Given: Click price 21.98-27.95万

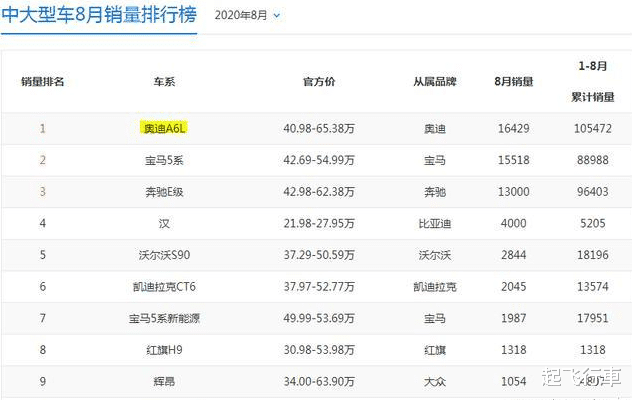Looking at the screenshot, I should click(x=319, y=223).
